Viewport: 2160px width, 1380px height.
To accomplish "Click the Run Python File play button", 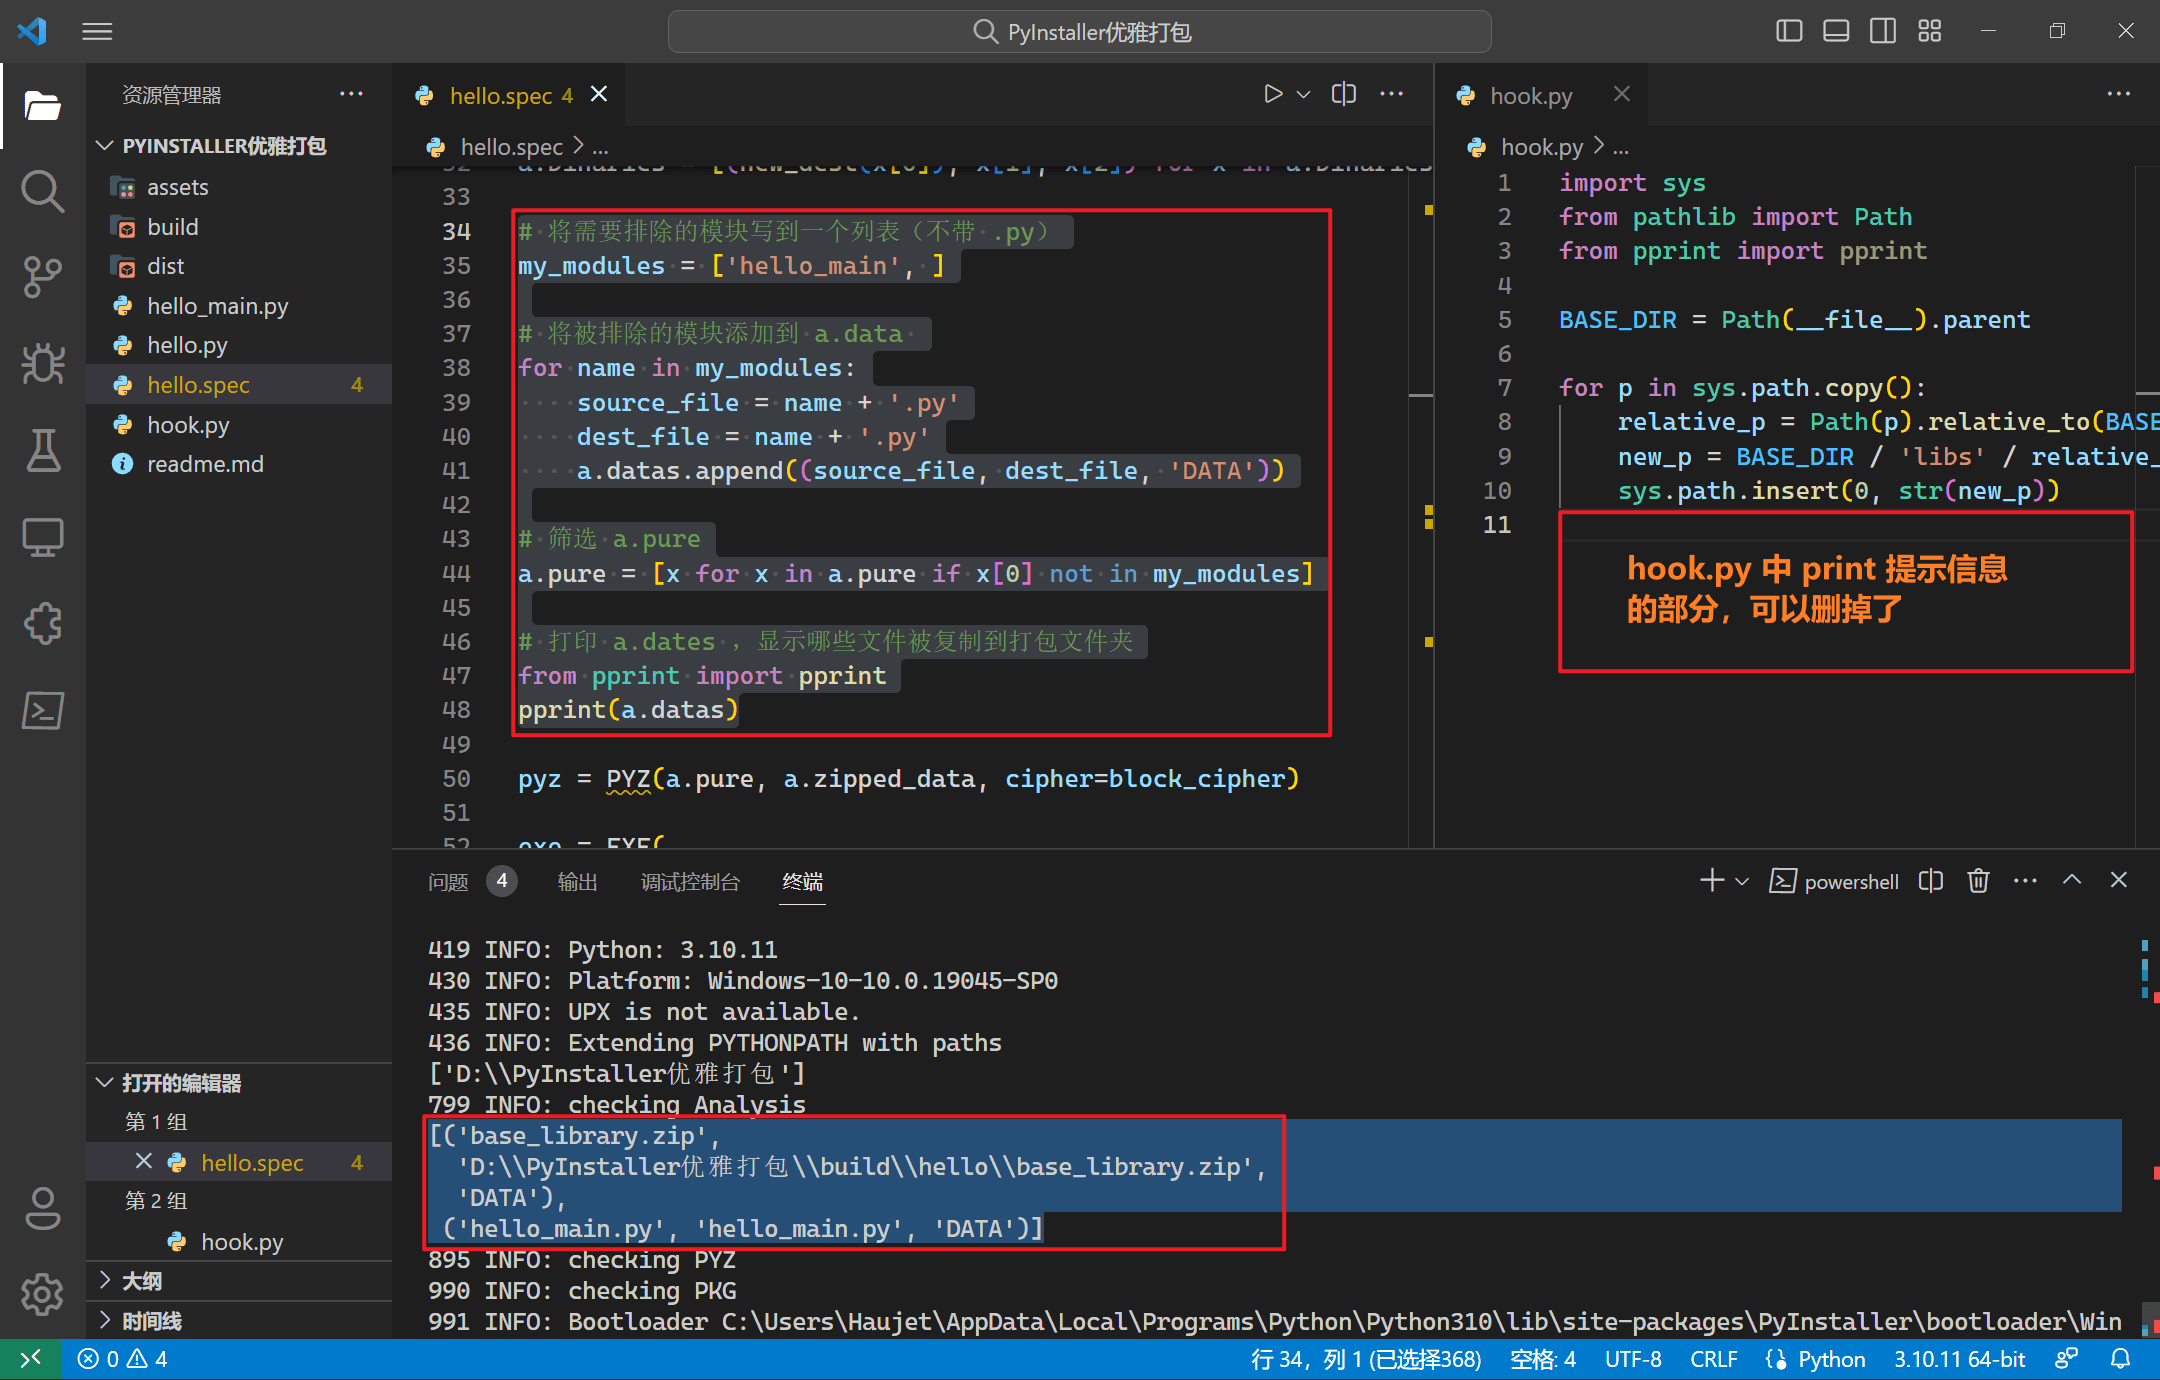I will click(x=1272, y=94).
